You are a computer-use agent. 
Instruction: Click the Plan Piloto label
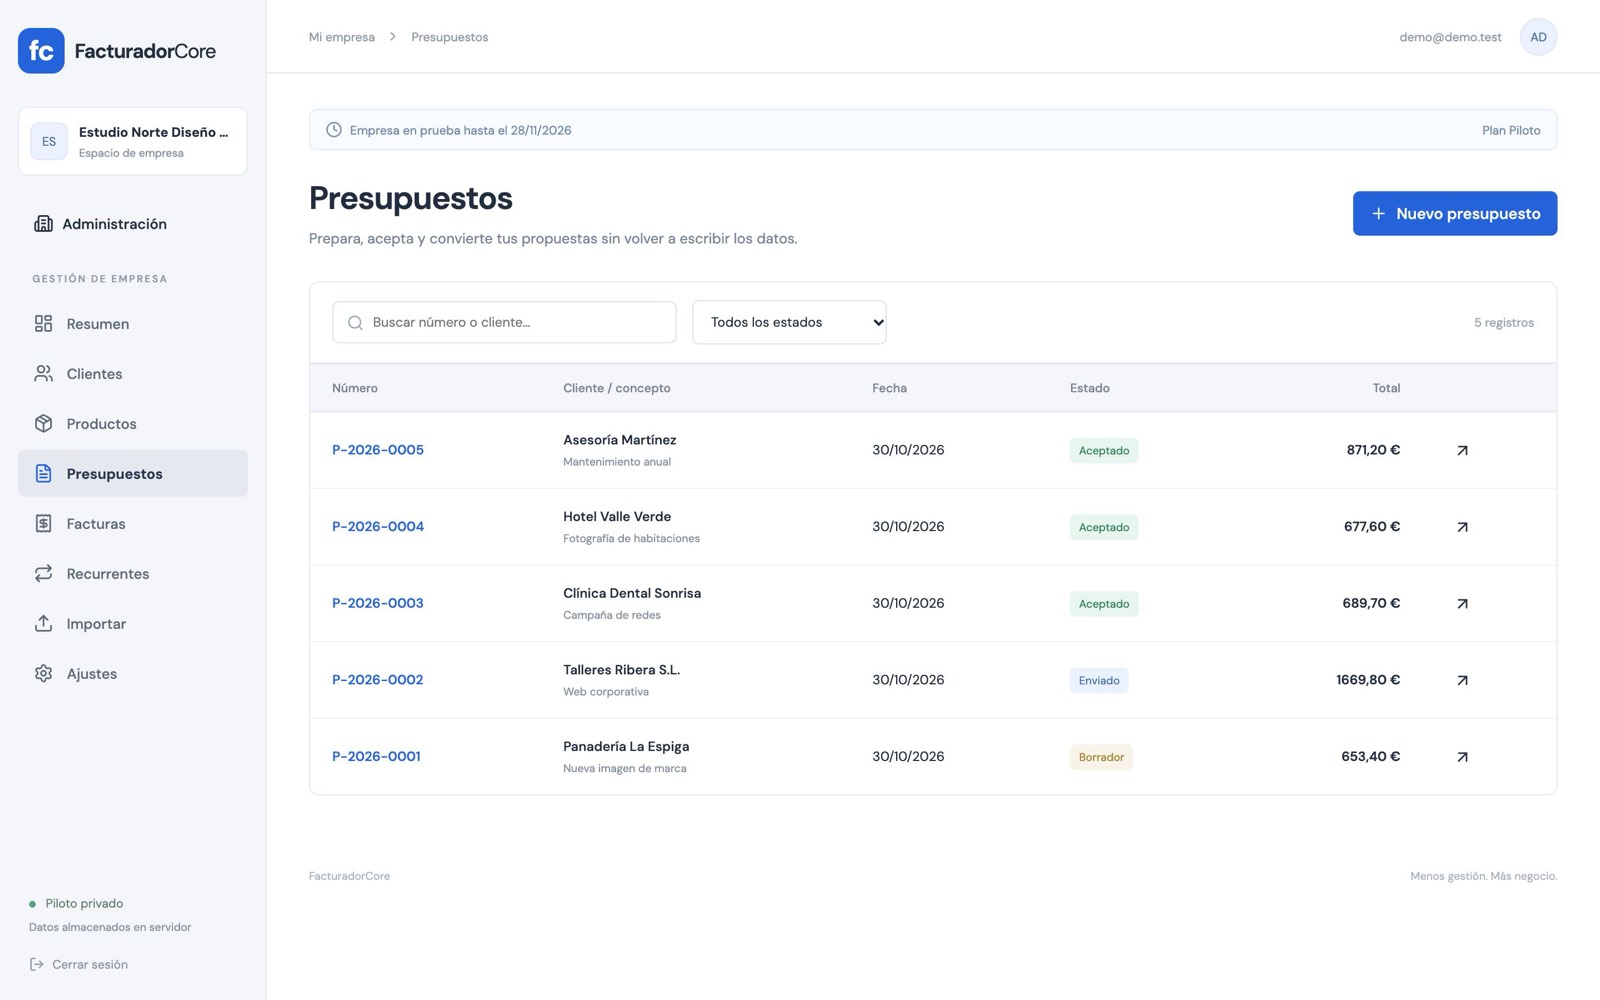point(1511,131)
